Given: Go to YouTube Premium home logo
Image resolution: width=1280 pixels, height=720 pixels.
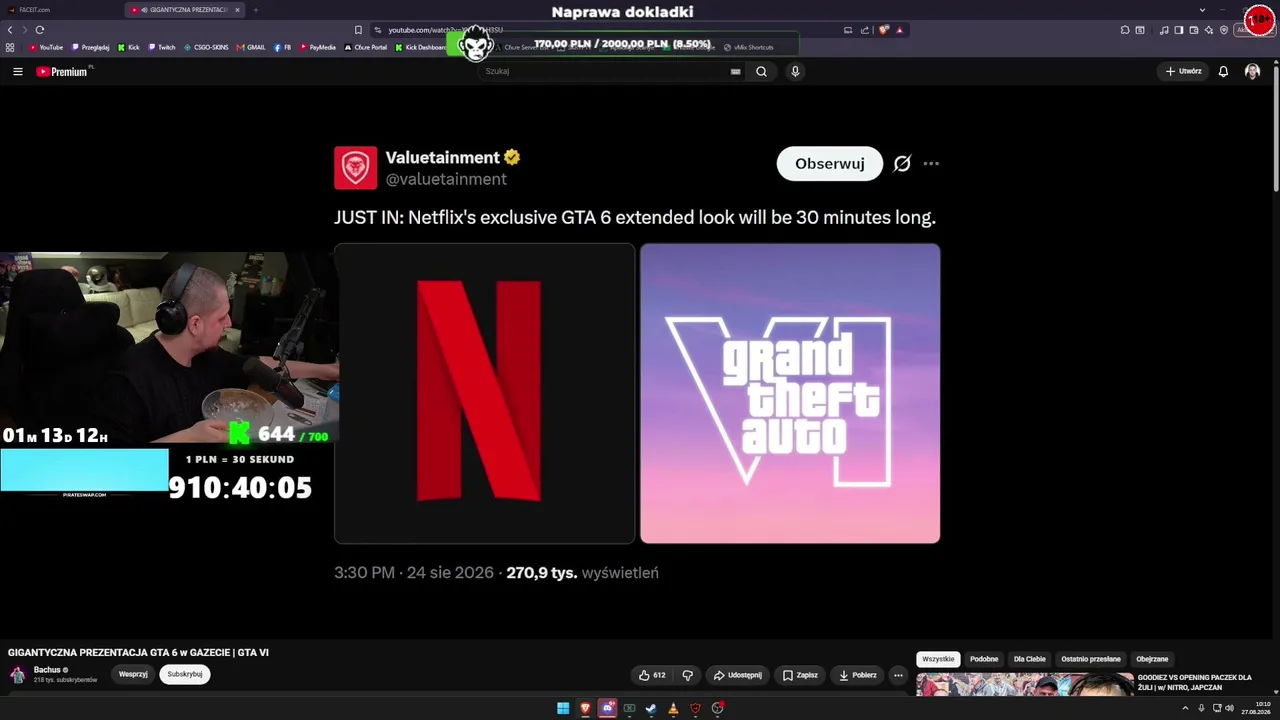Looking at the screenshot, I should 62,71.
